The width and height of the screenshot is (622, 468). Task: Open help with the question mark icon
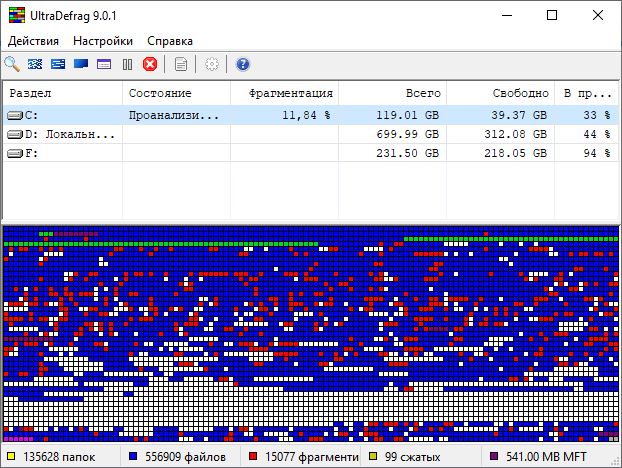coord(242,65)
